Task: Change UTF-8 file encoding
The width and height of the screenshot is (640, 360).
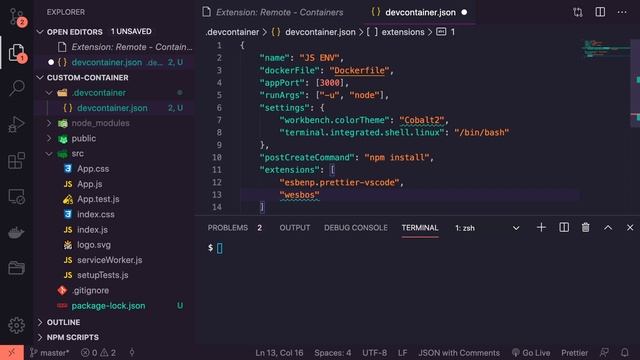Action: click(x=374, y=353)
